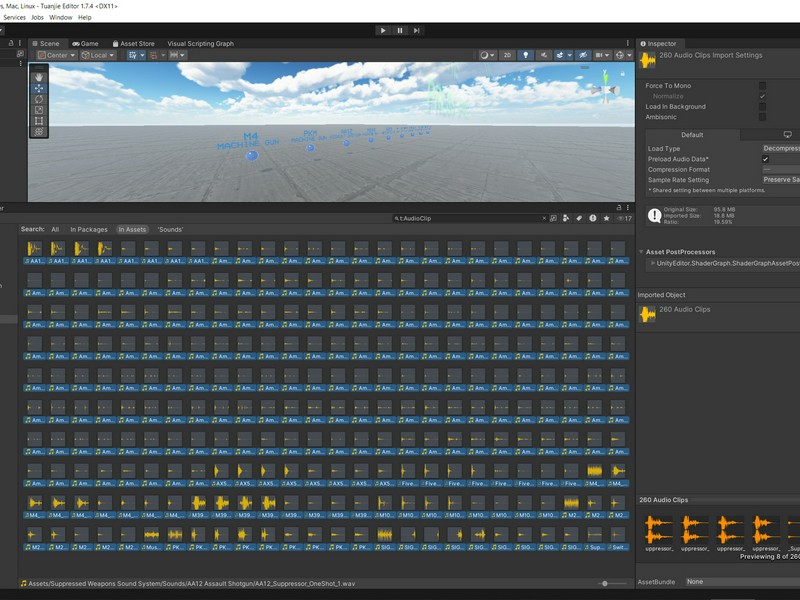Select the Scale tool
The height and width of the screenshot is (600, 800).
(39, 110)
